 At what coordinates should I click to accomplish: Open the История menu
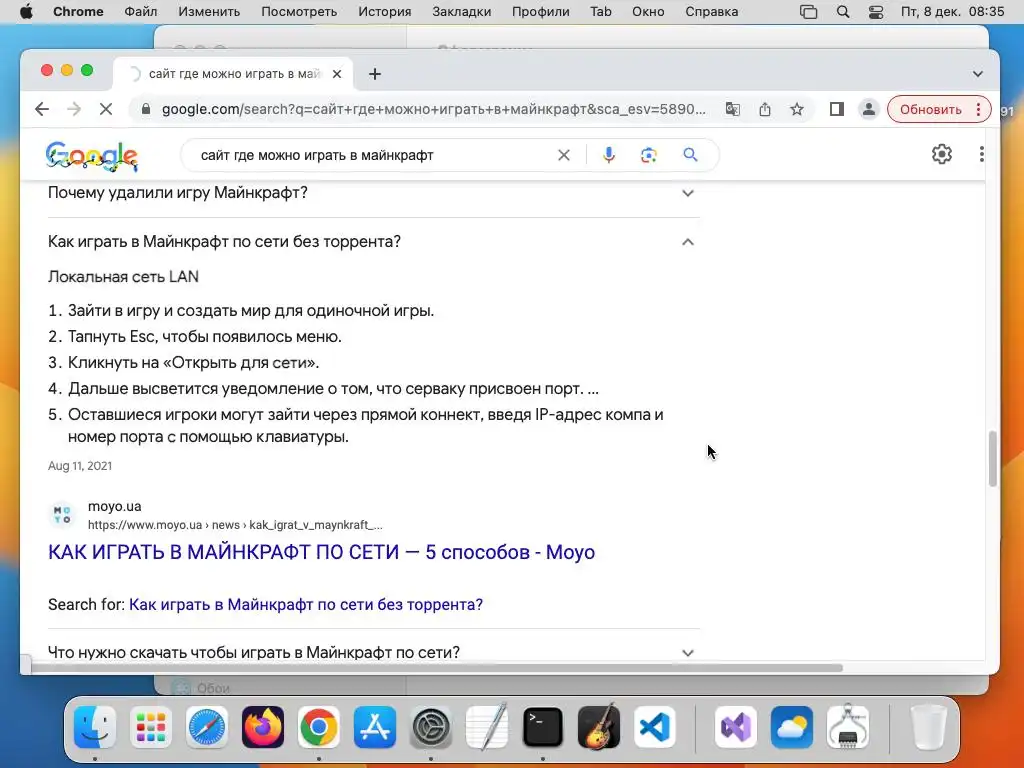[385, 12]
